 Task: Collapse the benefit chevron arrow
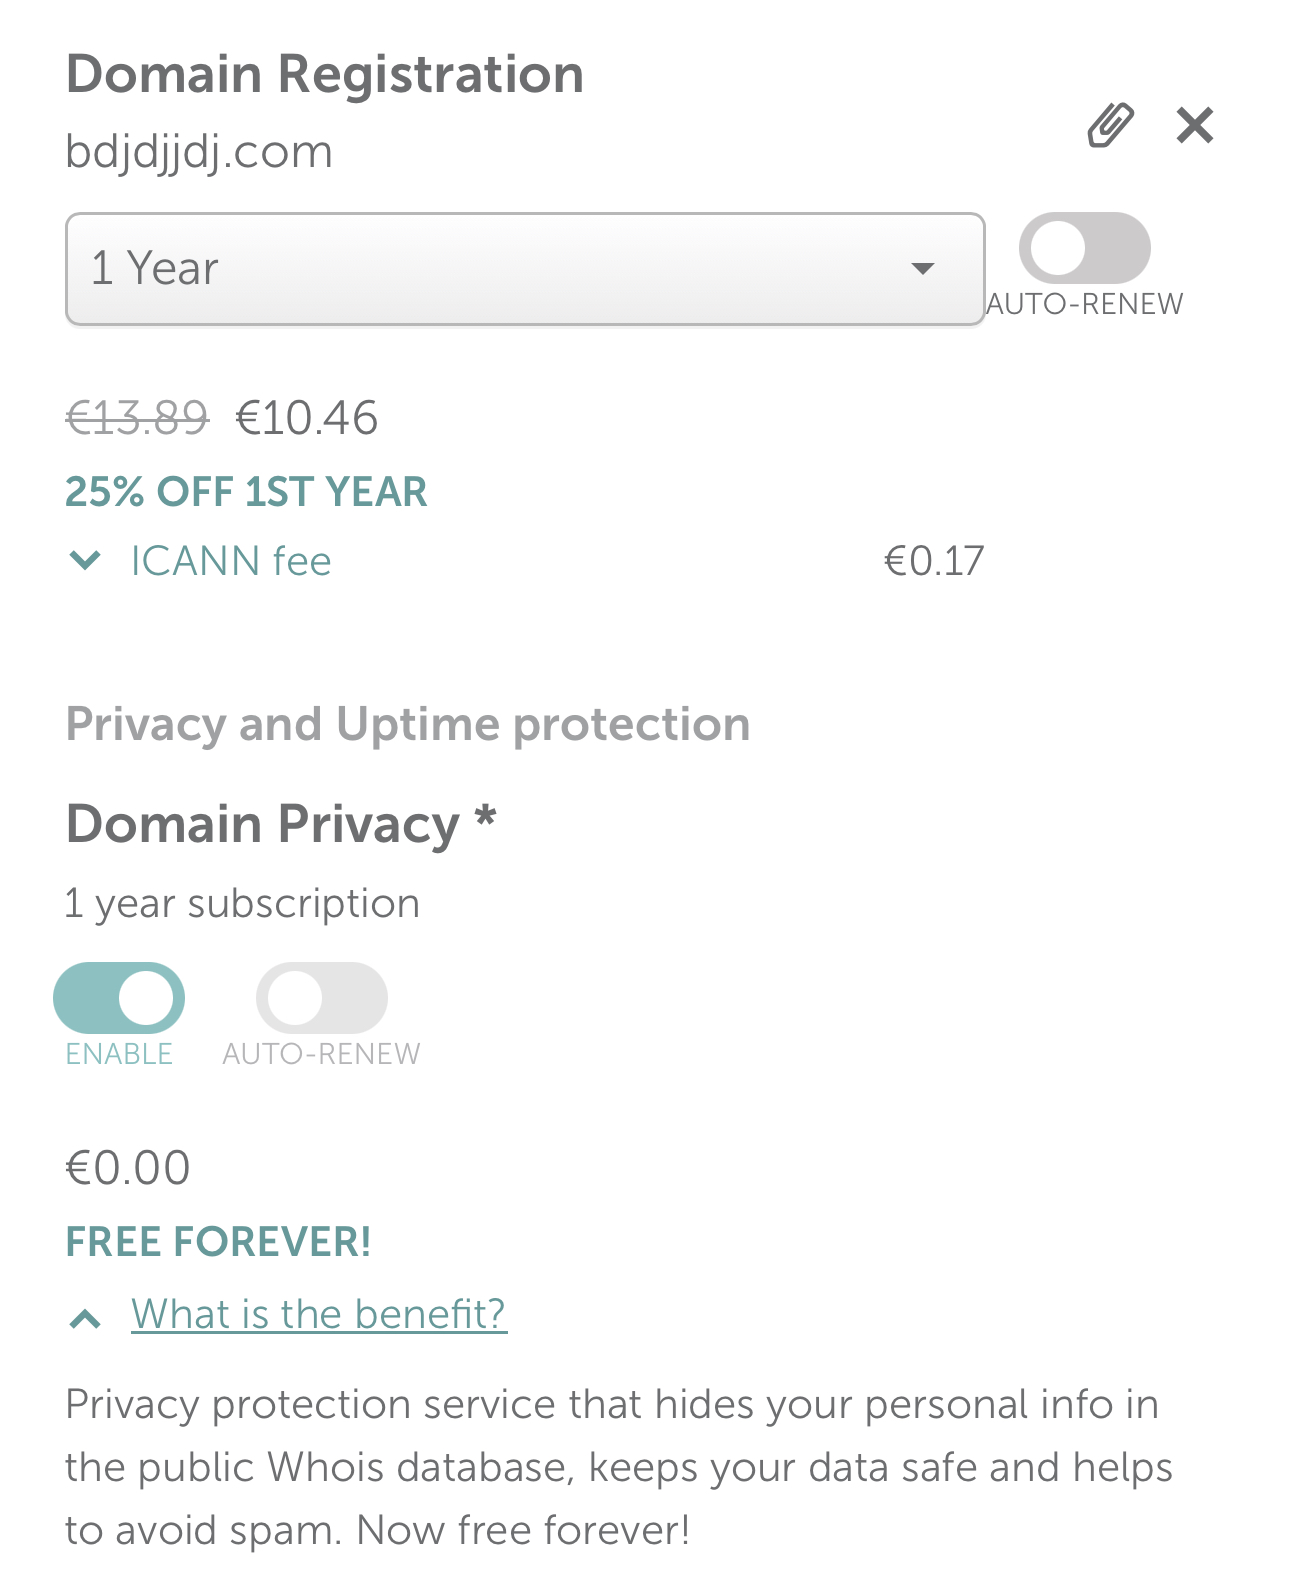pos(86,1318)
